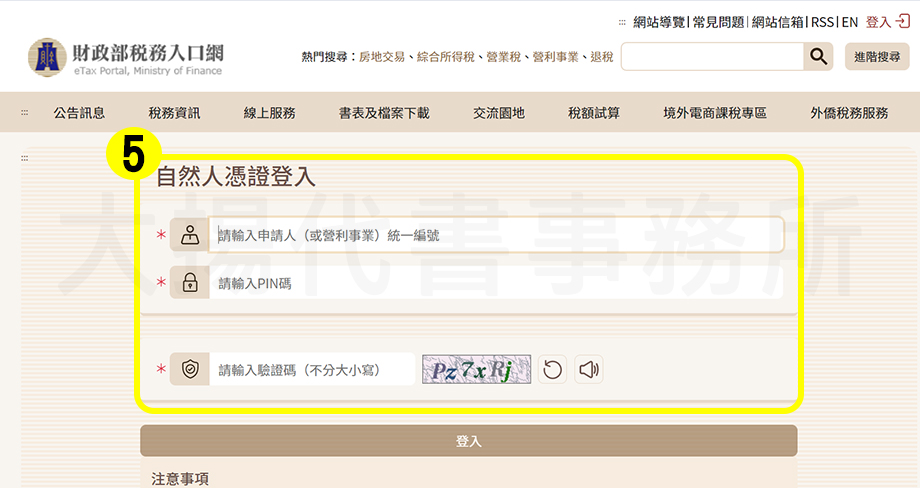
Task: Click the 房地交易 hot search link
Action: tap(383, 58)
